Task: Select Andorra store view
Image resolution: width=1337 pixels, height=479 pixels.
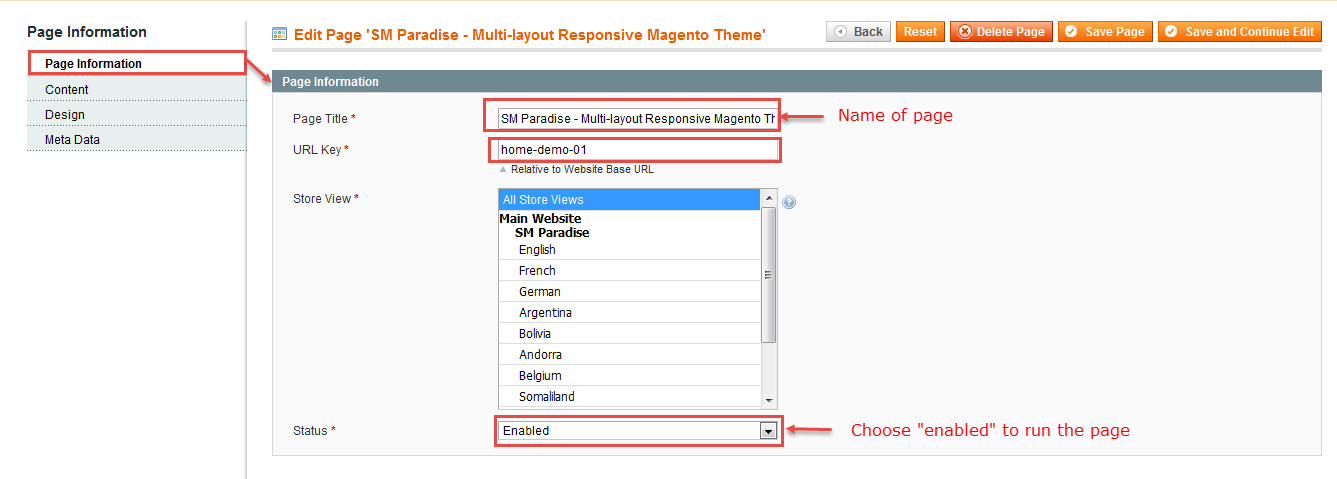Action: [x=629, y=355]
